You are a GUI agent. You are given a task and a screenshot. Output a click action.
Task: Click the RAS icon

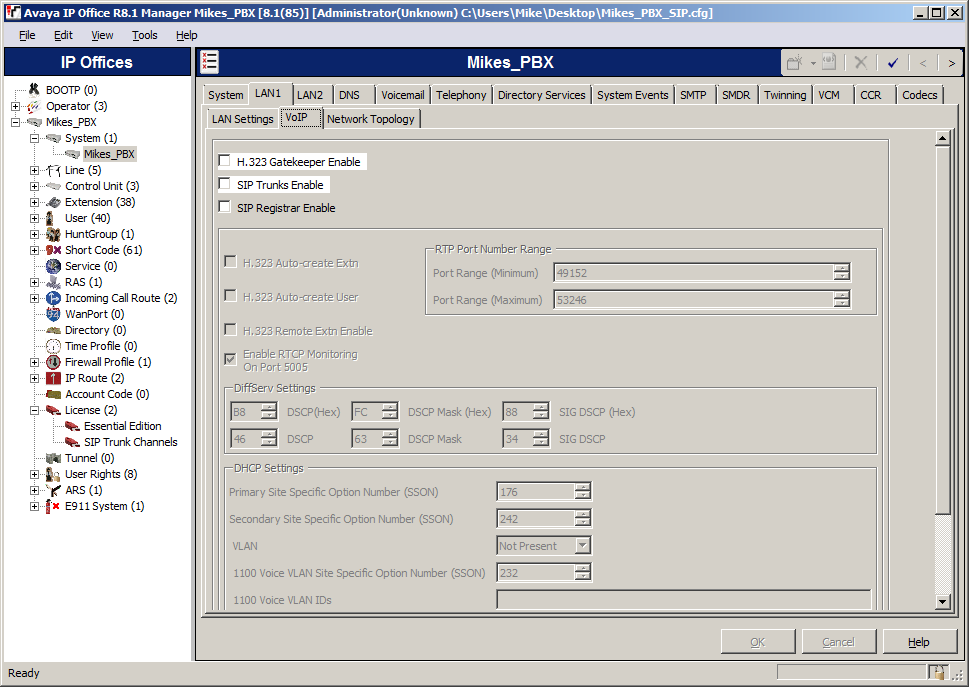tap(54, 282)
